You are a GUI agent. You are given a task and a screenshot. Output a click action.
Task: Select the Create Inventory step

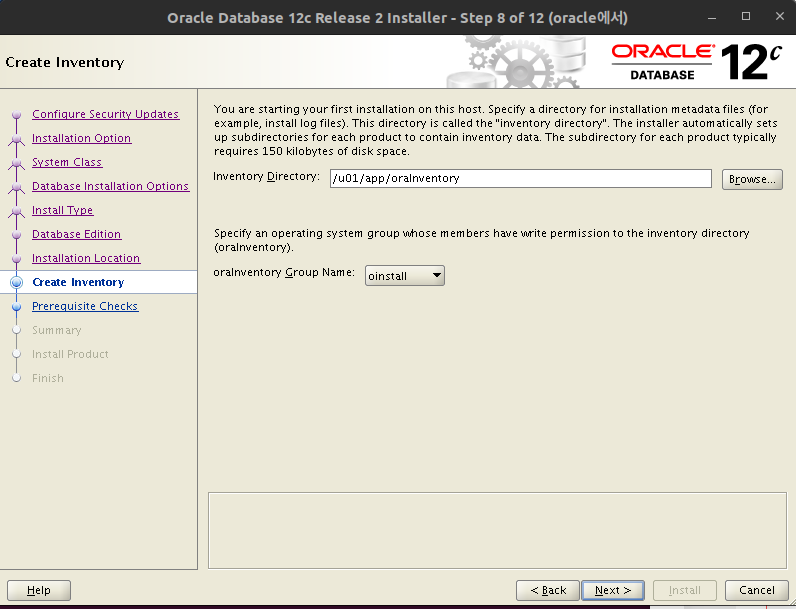click(78, 282)
